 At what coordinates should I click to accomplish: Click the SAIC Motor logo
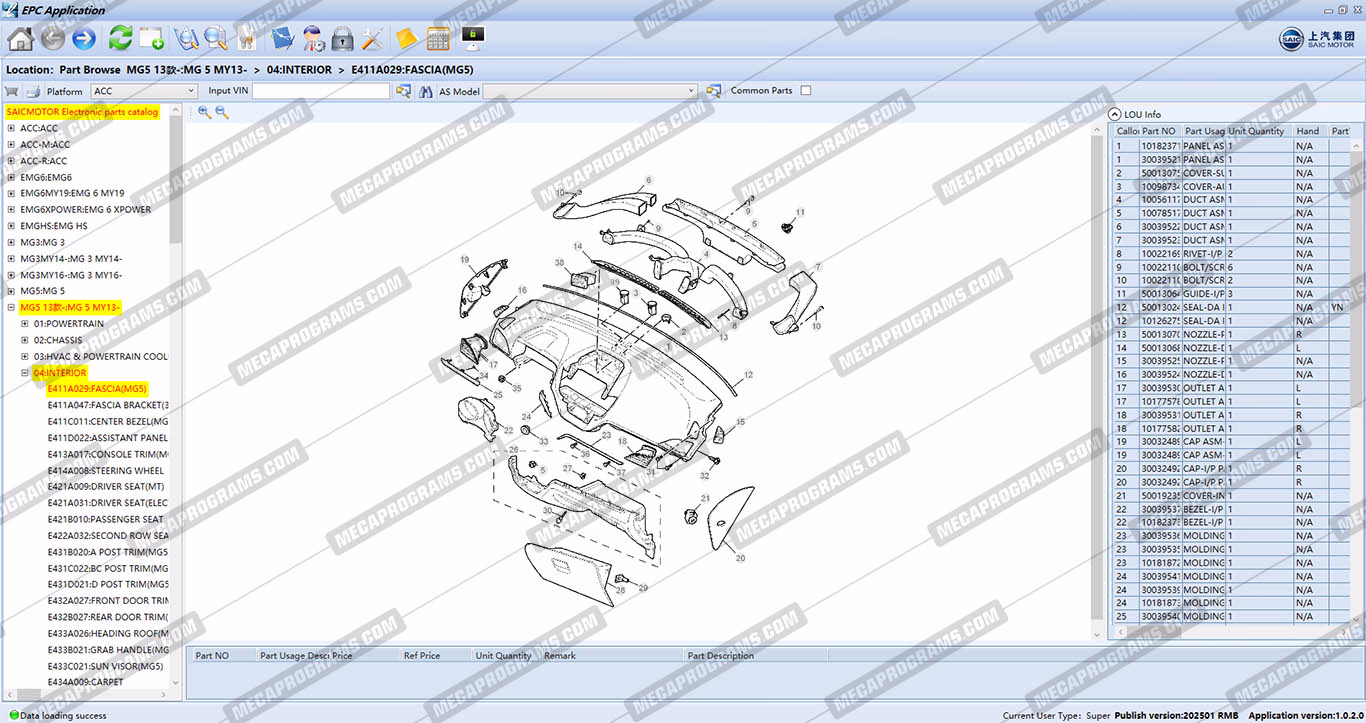[x=1318, y=39]
